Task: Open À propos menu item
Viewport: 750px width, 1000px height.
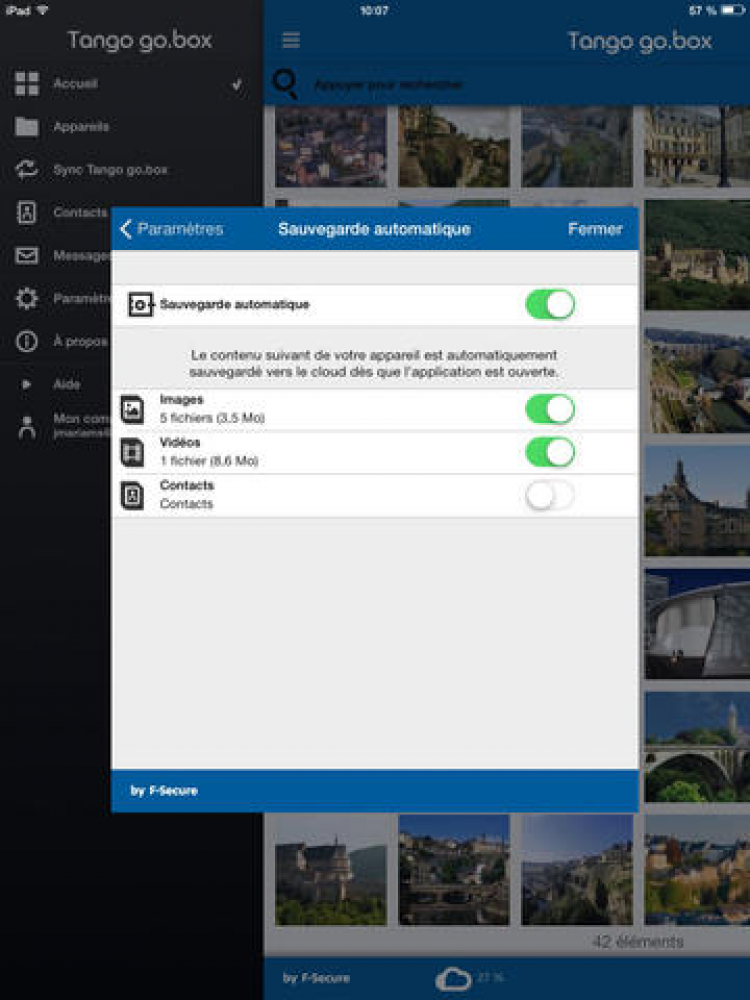Action: pos(80,341)
